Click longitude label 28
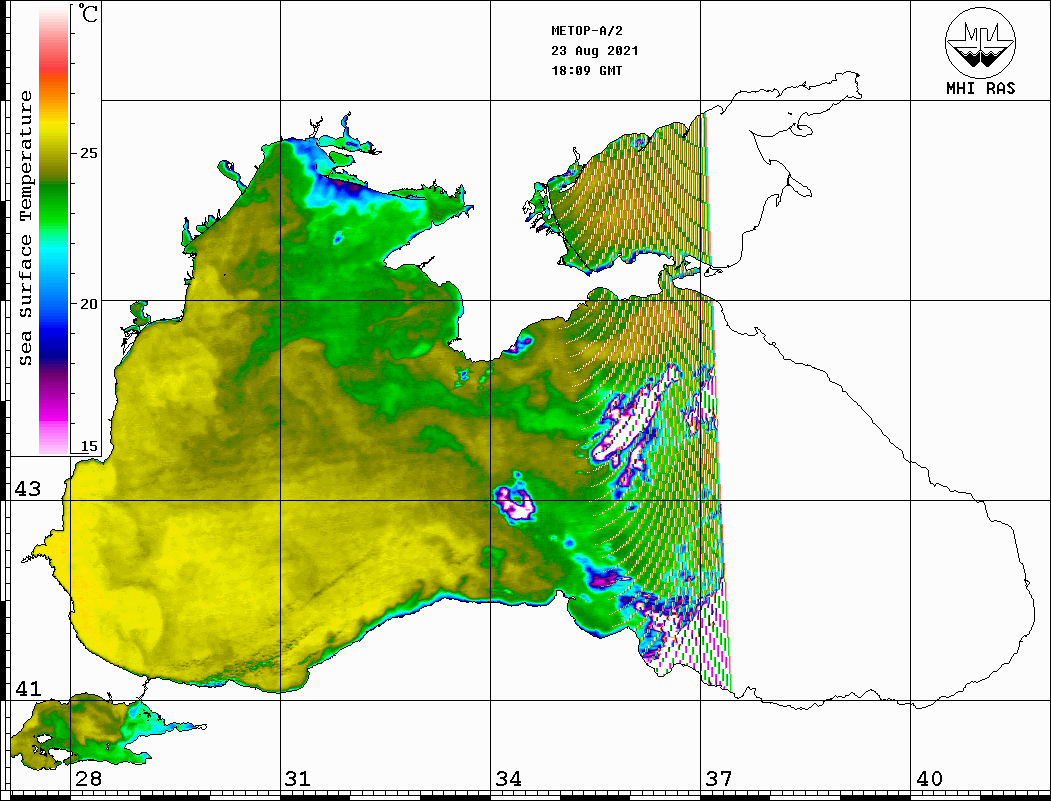This screenshot has width=1051, height=801. point(88,778)
